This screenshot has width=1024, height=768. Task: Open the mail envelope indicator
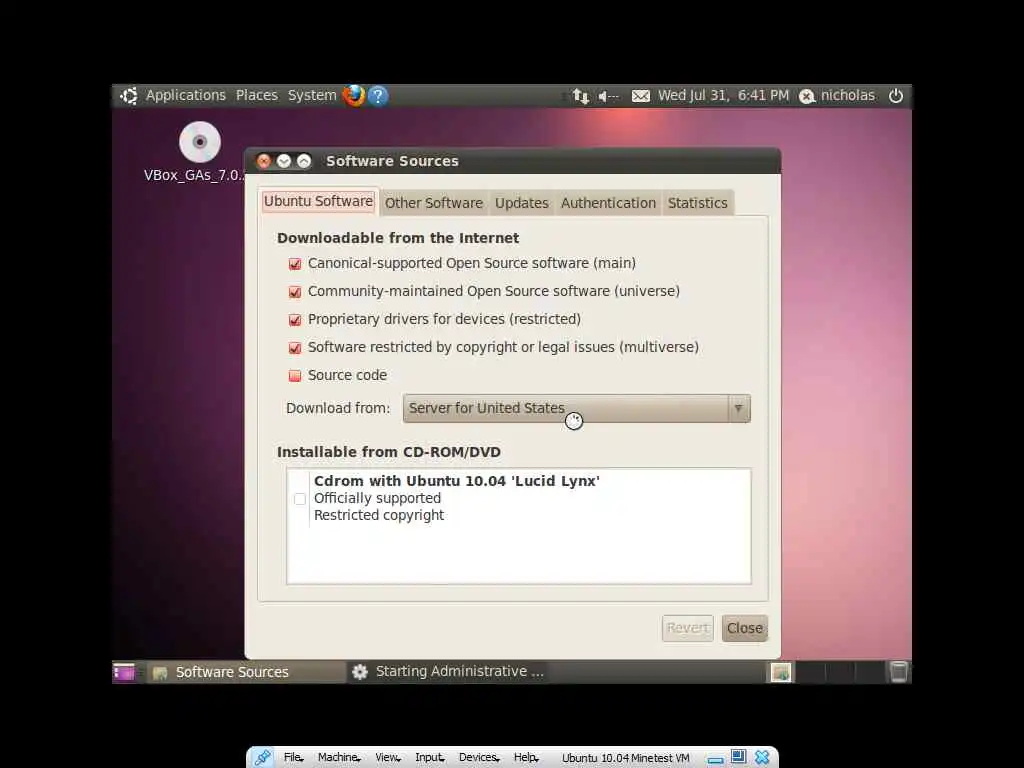pos(641,96)
